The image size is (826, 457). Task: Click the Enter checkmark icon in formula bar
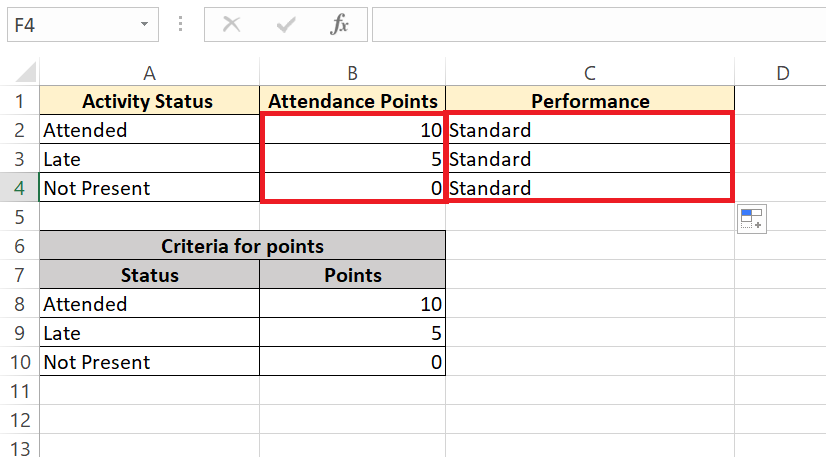click(286, 24)
